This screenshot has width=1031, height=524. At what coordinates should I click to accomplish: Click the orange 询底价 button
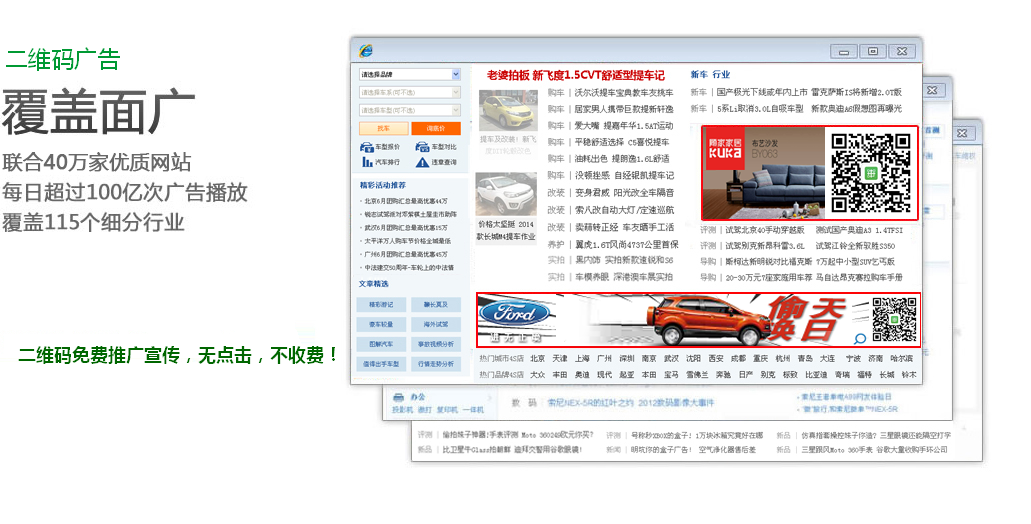click(436, 128)
